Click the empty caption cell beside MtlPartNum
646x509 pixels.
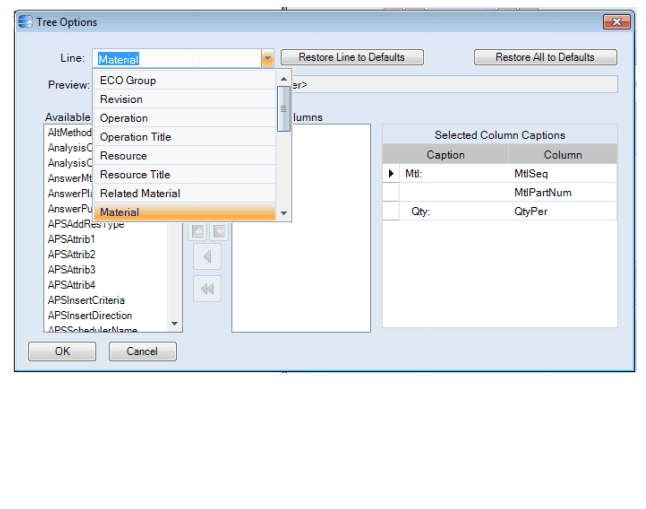(x=454, y=192)
